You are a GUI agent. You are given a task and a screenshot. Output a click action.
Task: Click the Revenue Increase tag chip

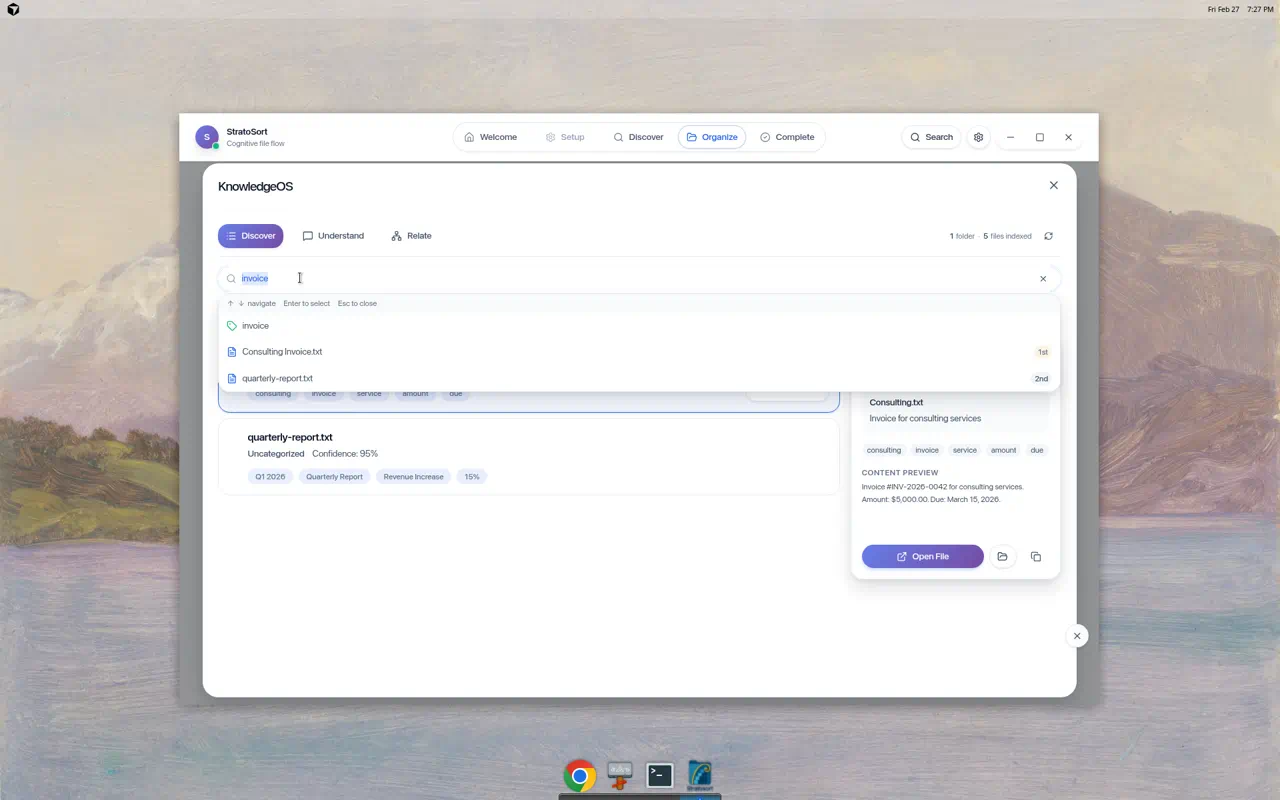point(413,476)
